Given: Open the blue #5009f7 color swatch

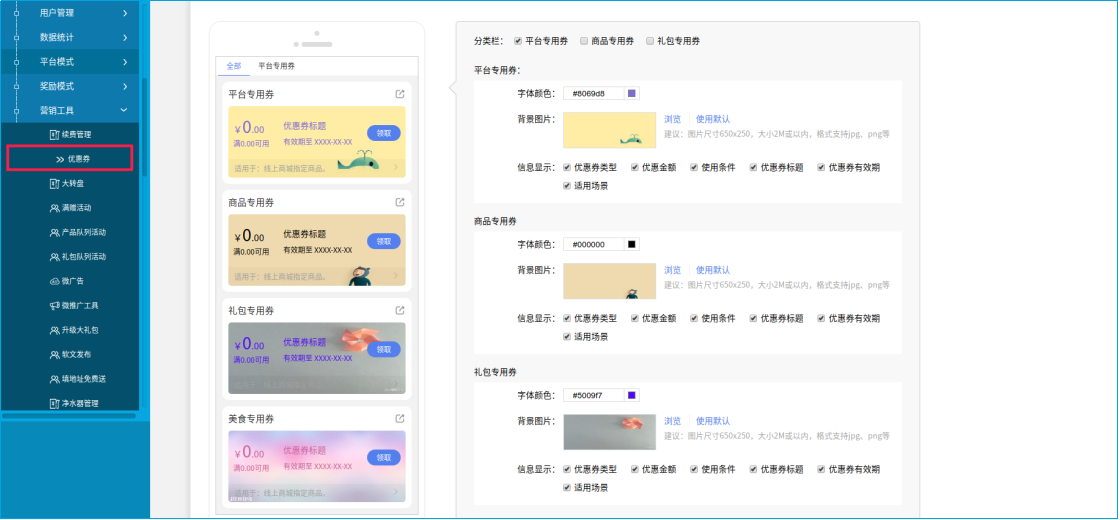Looking at the screenshot, I should pyautogui.click(x=631, y=395).
